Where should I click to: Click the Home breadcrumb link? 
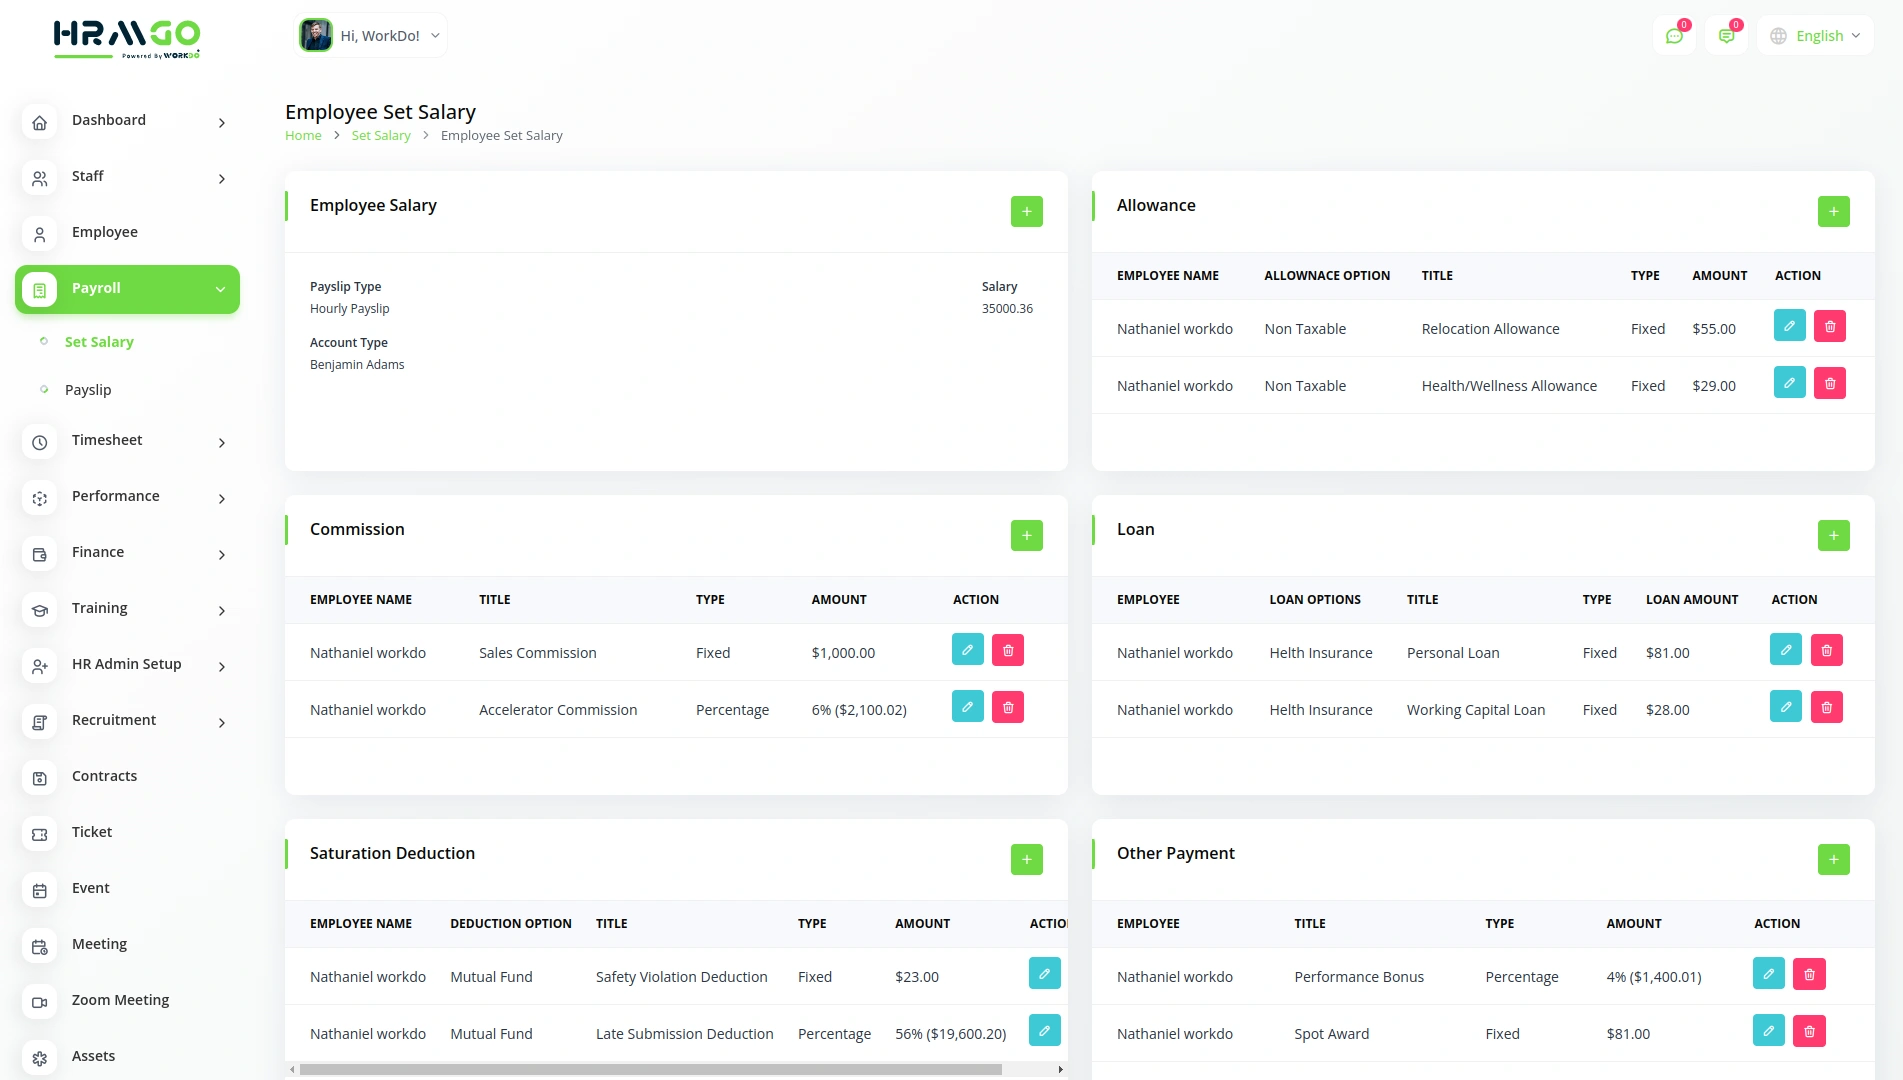click(x=303, y=136)
